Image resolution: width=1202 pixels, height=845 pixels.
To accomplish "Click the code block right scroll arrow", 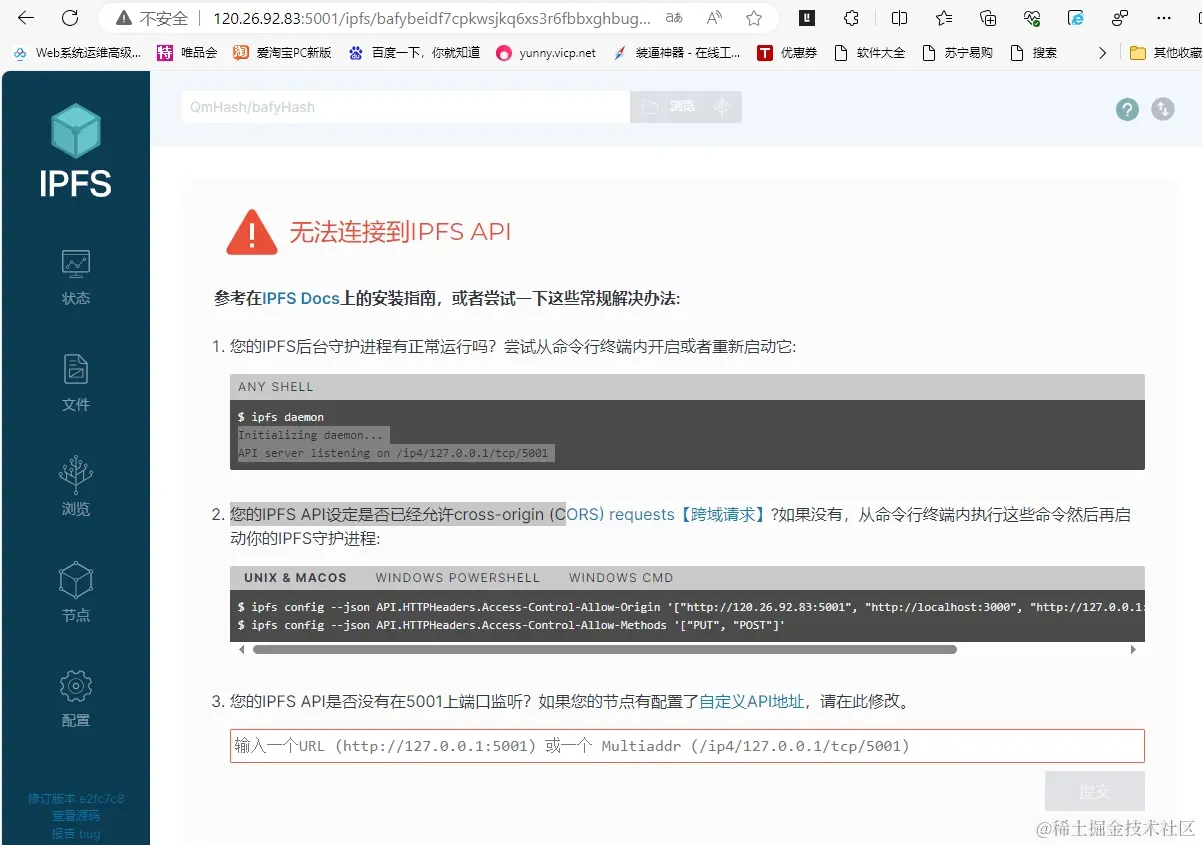I will pos(1133,649).
